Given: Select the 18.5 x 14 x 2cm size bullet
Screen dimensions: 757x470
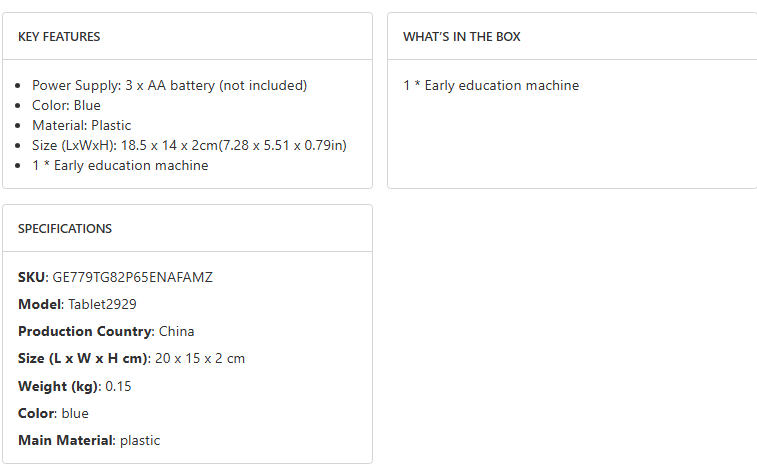Looking at the screenshot, I should coord(189,146).
